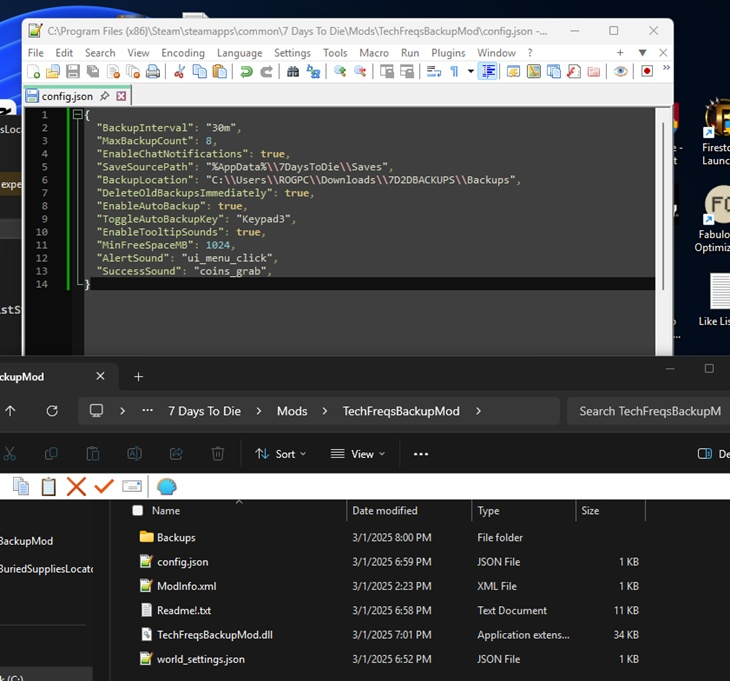
Task: Open the Sort dropdown in File Explorer
Action: click(x=280, y=454)
